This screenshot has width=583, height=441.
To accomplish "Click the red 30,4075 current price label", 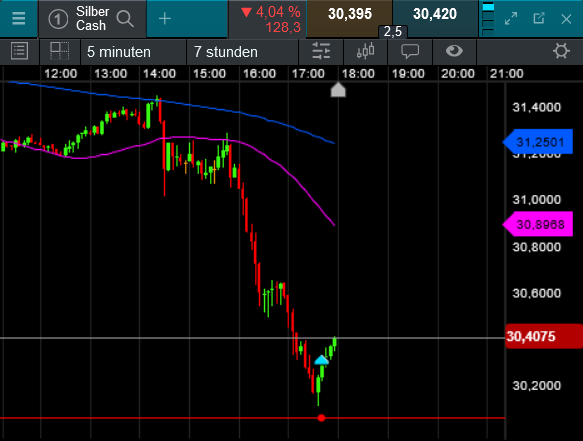I will [x=544, y=336].
